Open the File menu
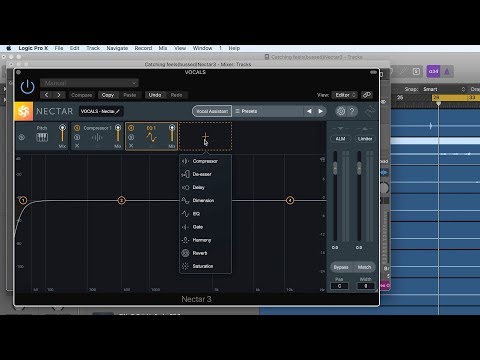Image resolution: width=480 pixels, height=360 pixels. 59,48
